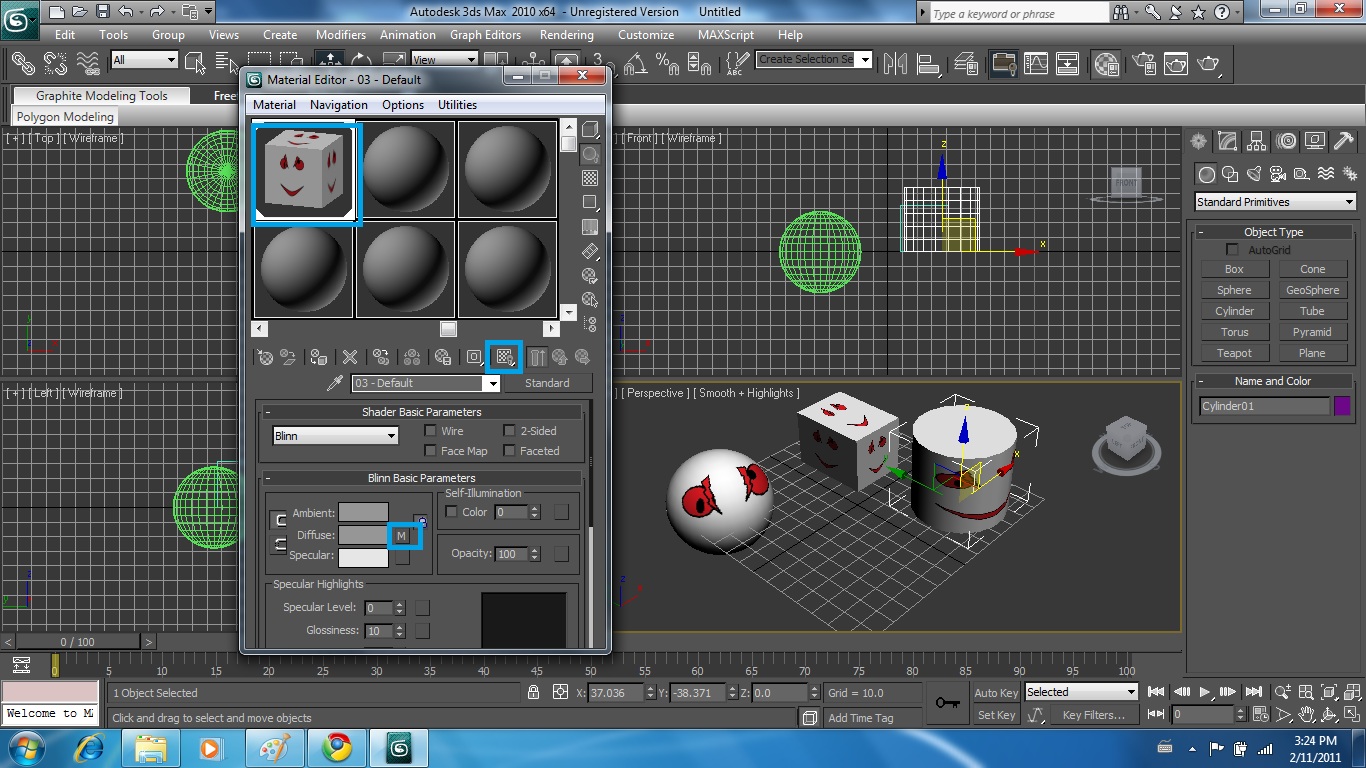1366x768 pixels.
Task: Open Curve Editor from toolbar
Action: [x=1036, y=63]
